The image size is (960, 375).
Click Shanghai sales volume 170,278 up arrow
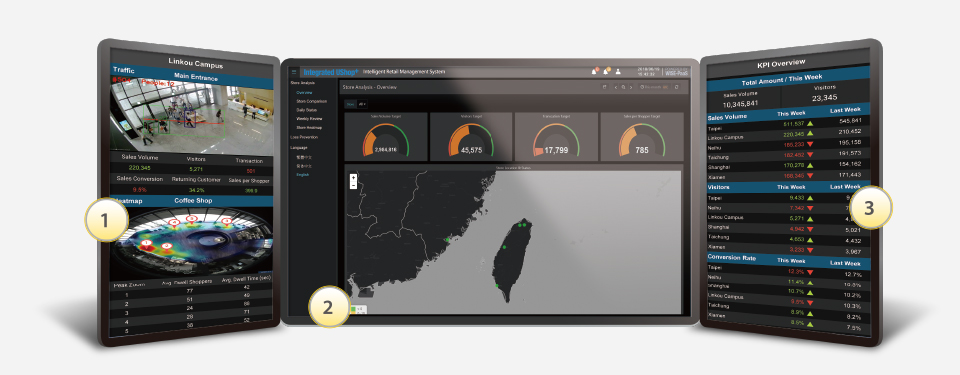(810, 165)
